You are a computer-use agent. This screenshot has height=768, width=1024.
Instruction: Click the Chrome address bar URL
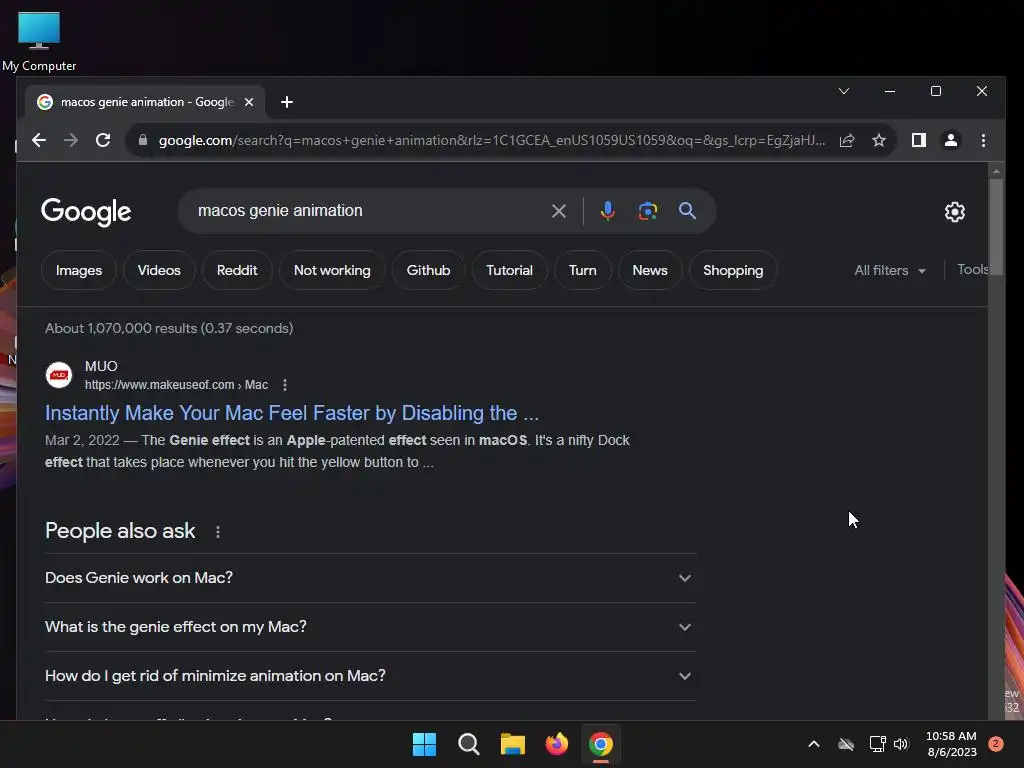click(492, 140)
